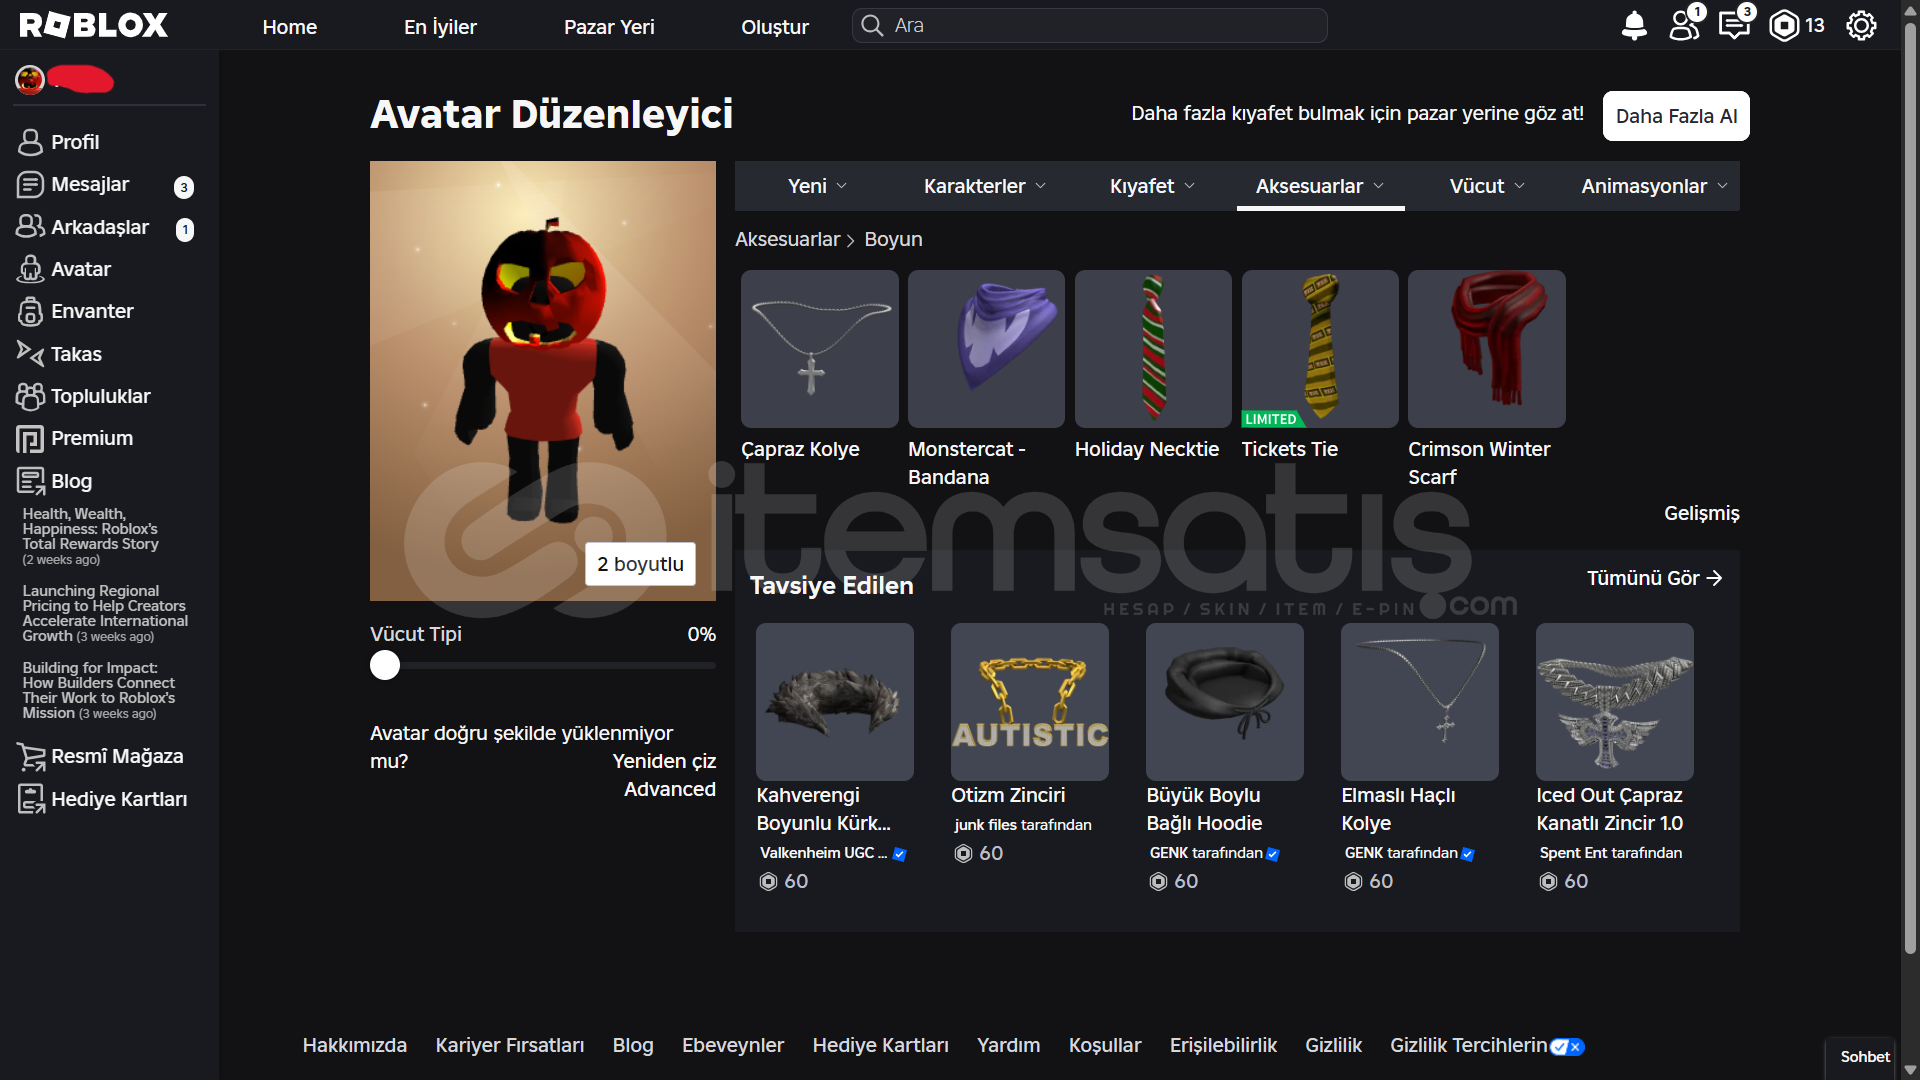Open blog post Building for Impact
Image resolution: width=1920 pixels, height=1080 pixels.
click(x=98, y=690)
